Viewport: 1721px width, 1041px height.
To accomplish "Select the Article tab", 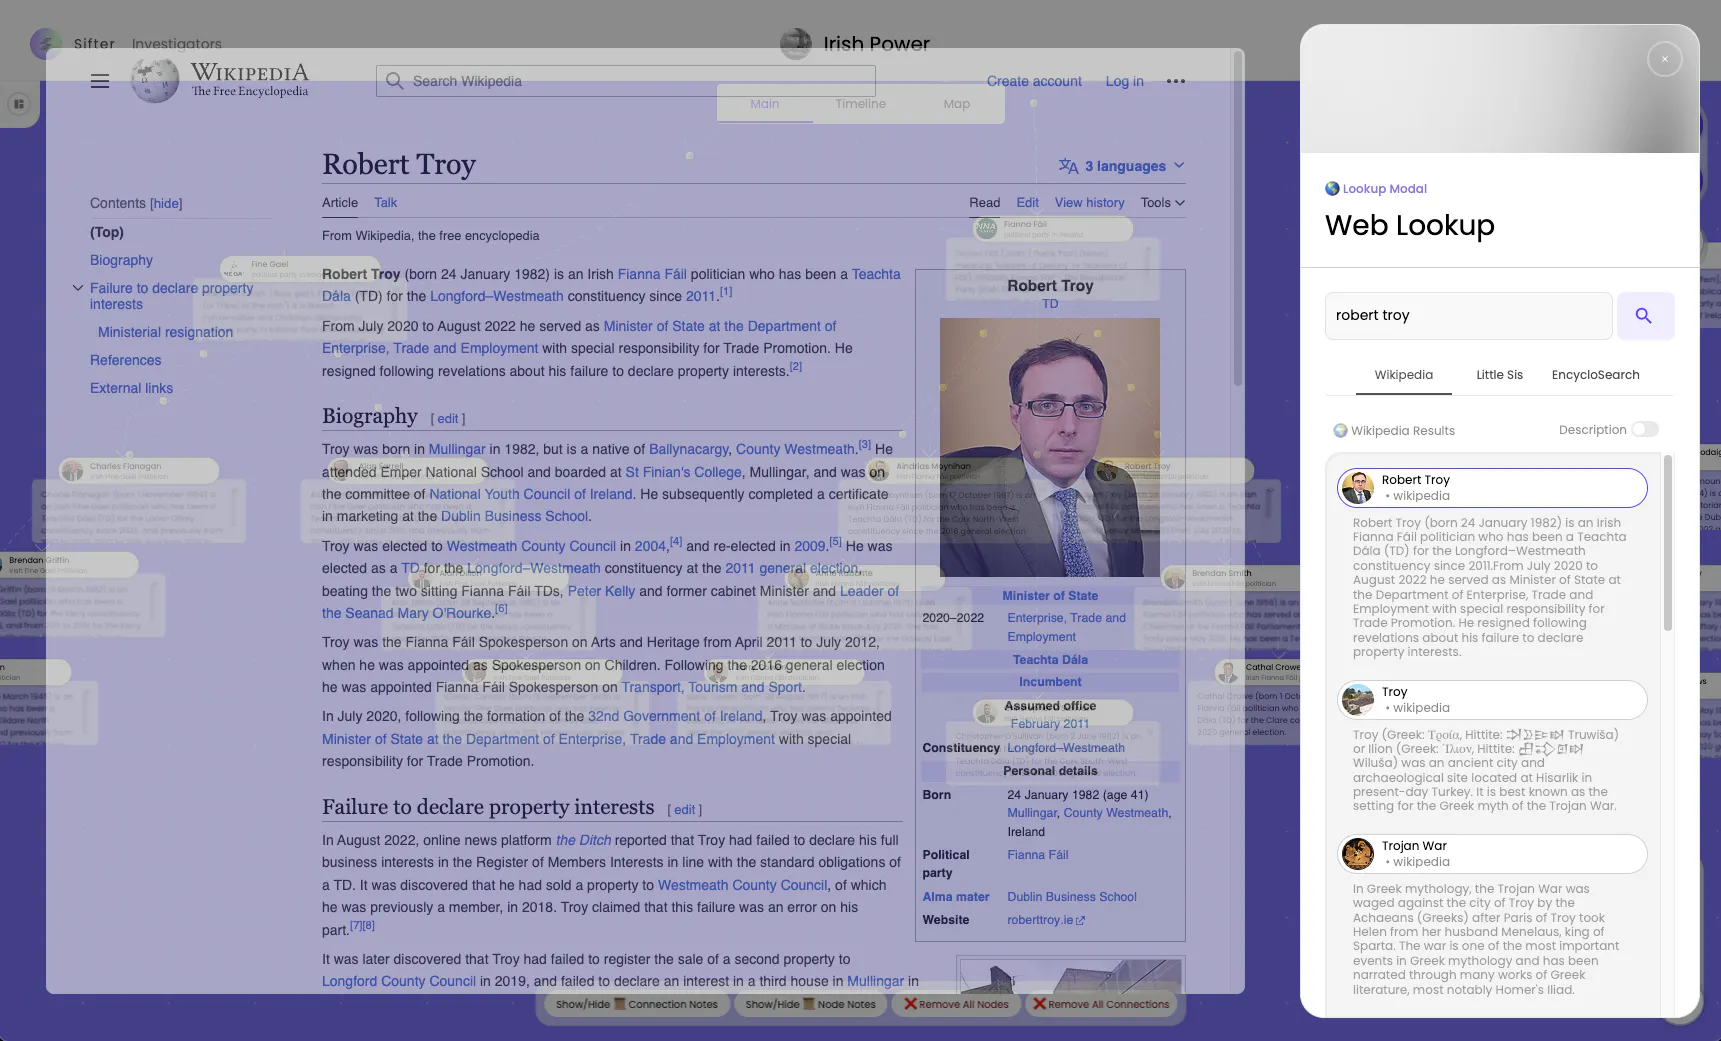I will coord(340,203).
